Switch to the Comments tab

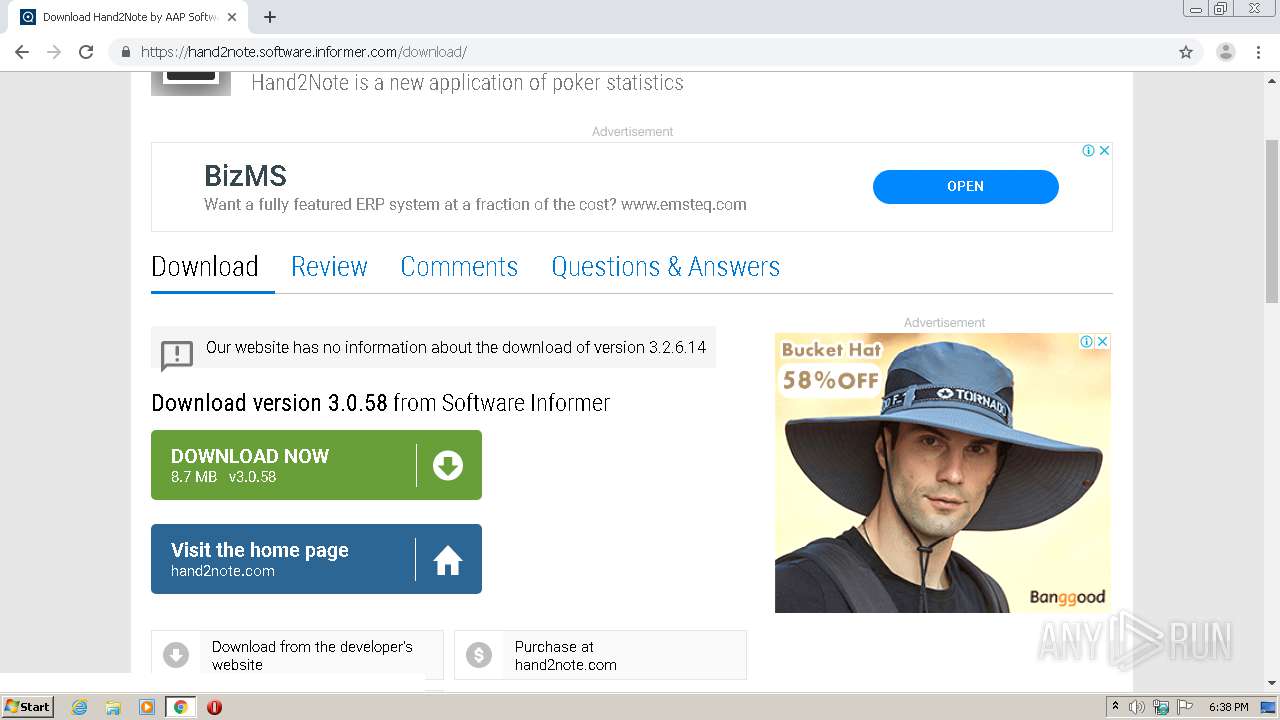pos(459,267)
